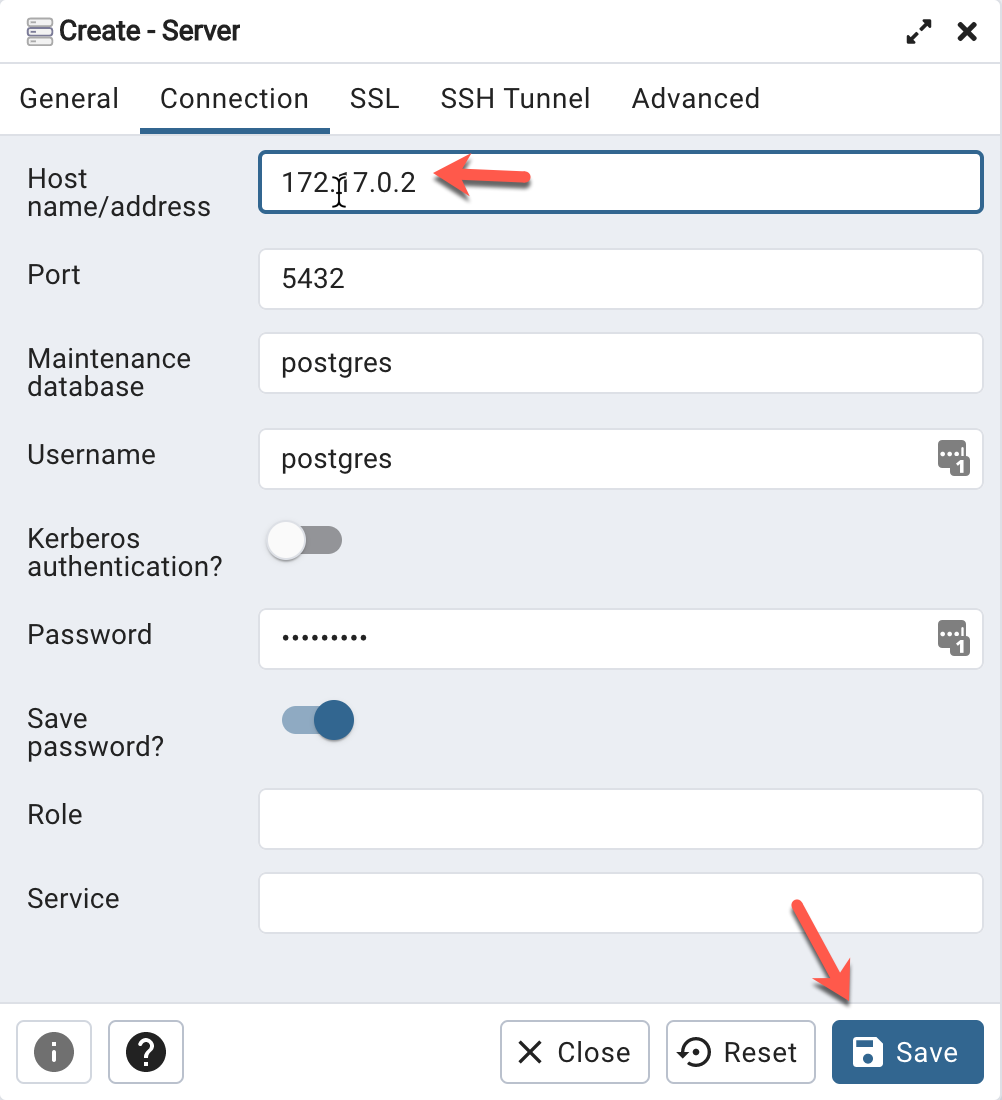
Task: Click the empty Role field
Action: (x=620, y=818)
